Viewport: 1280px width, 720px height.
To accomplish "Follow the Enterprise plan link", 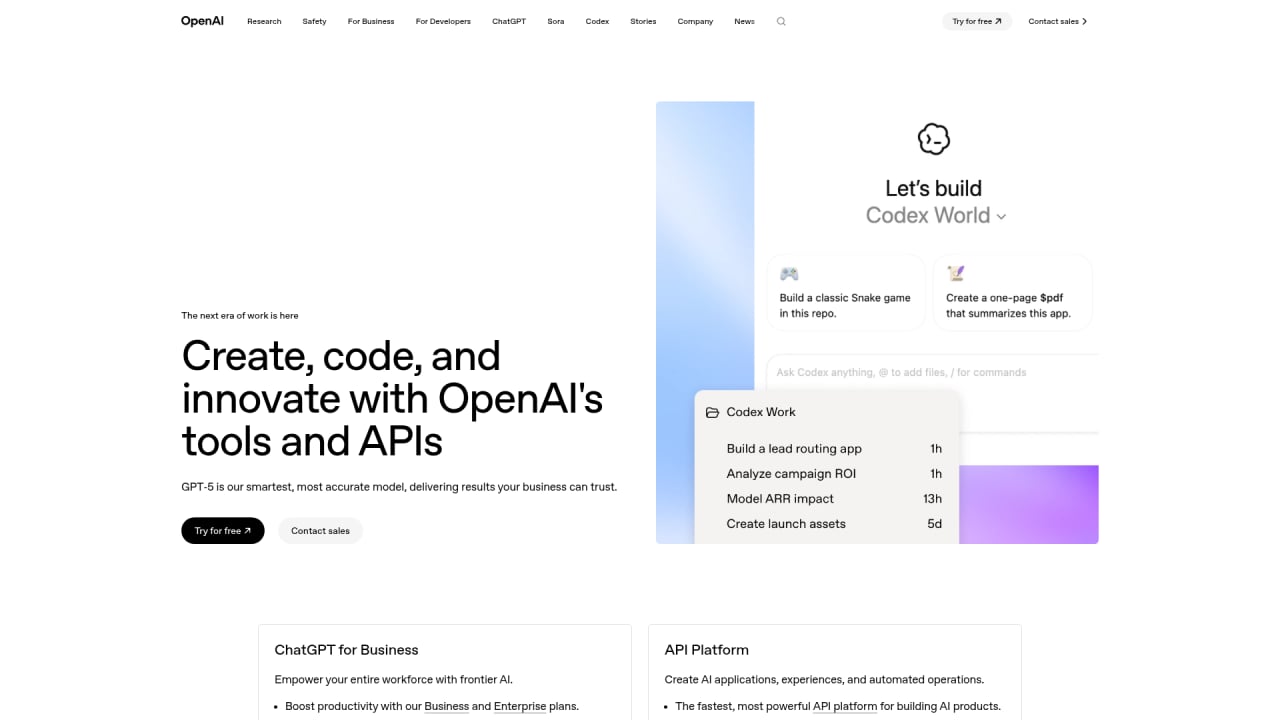I will tap(520, 706).
